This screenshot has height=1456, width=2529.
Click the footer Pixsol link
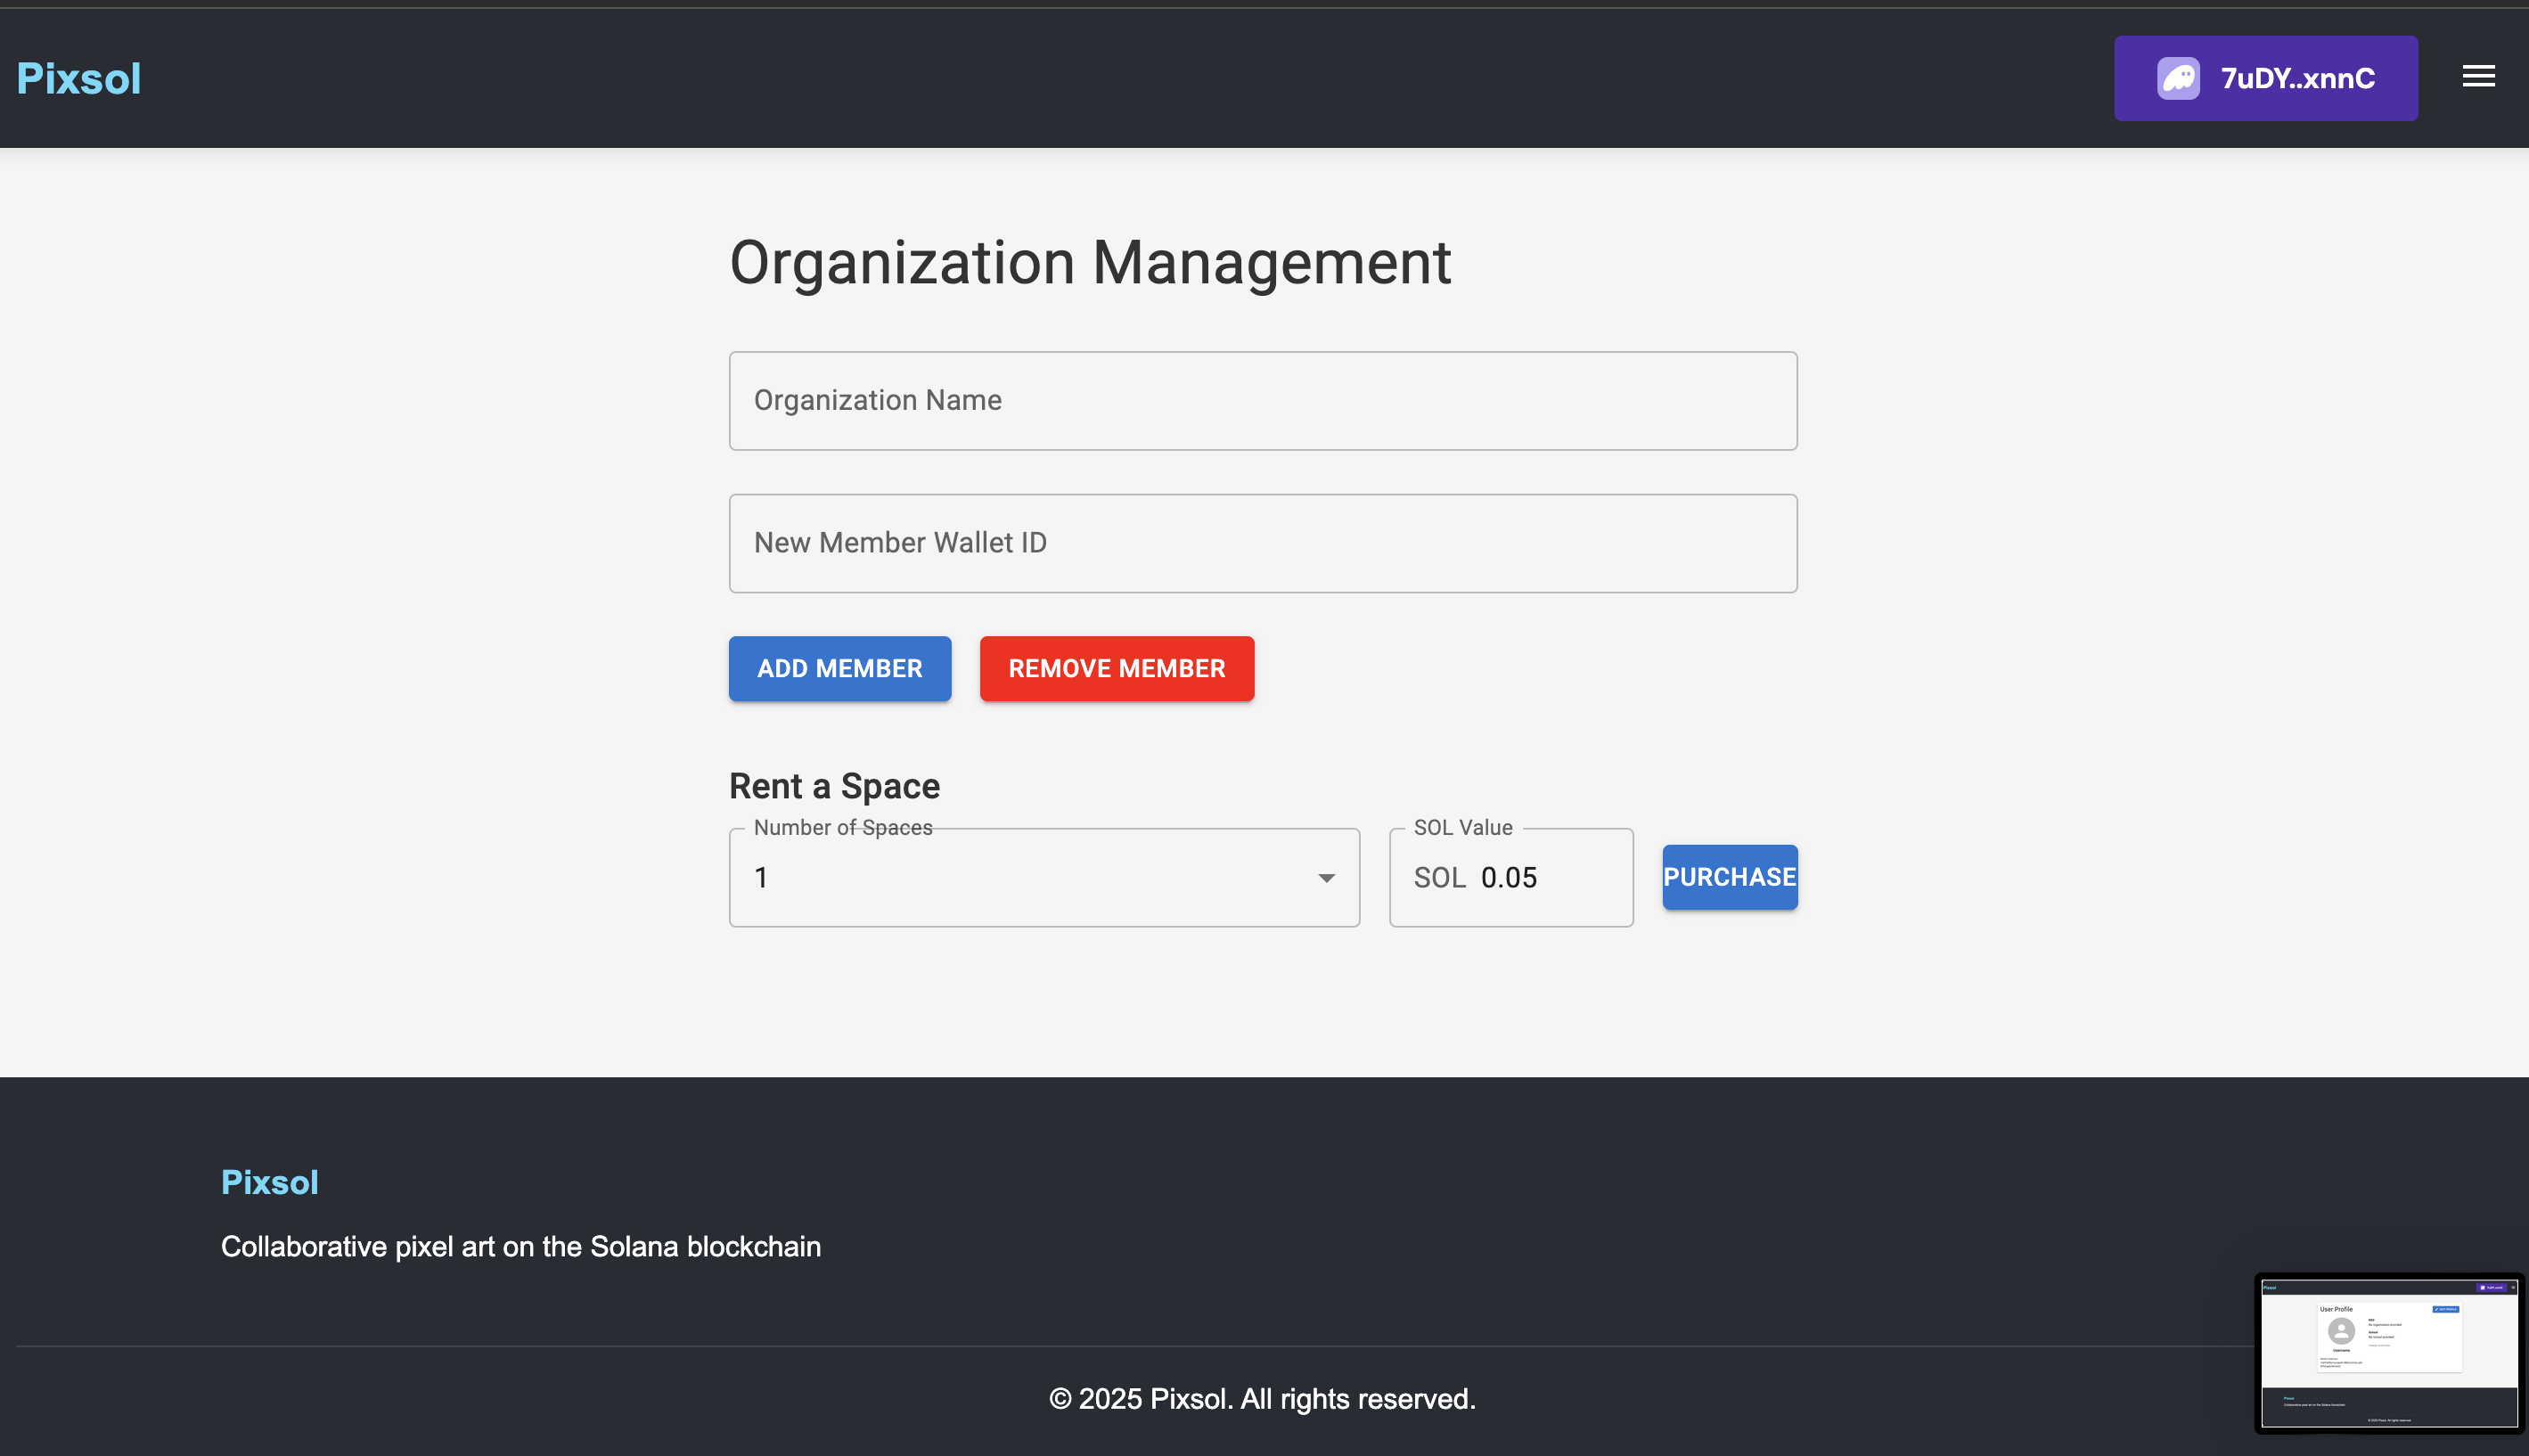269,1182
